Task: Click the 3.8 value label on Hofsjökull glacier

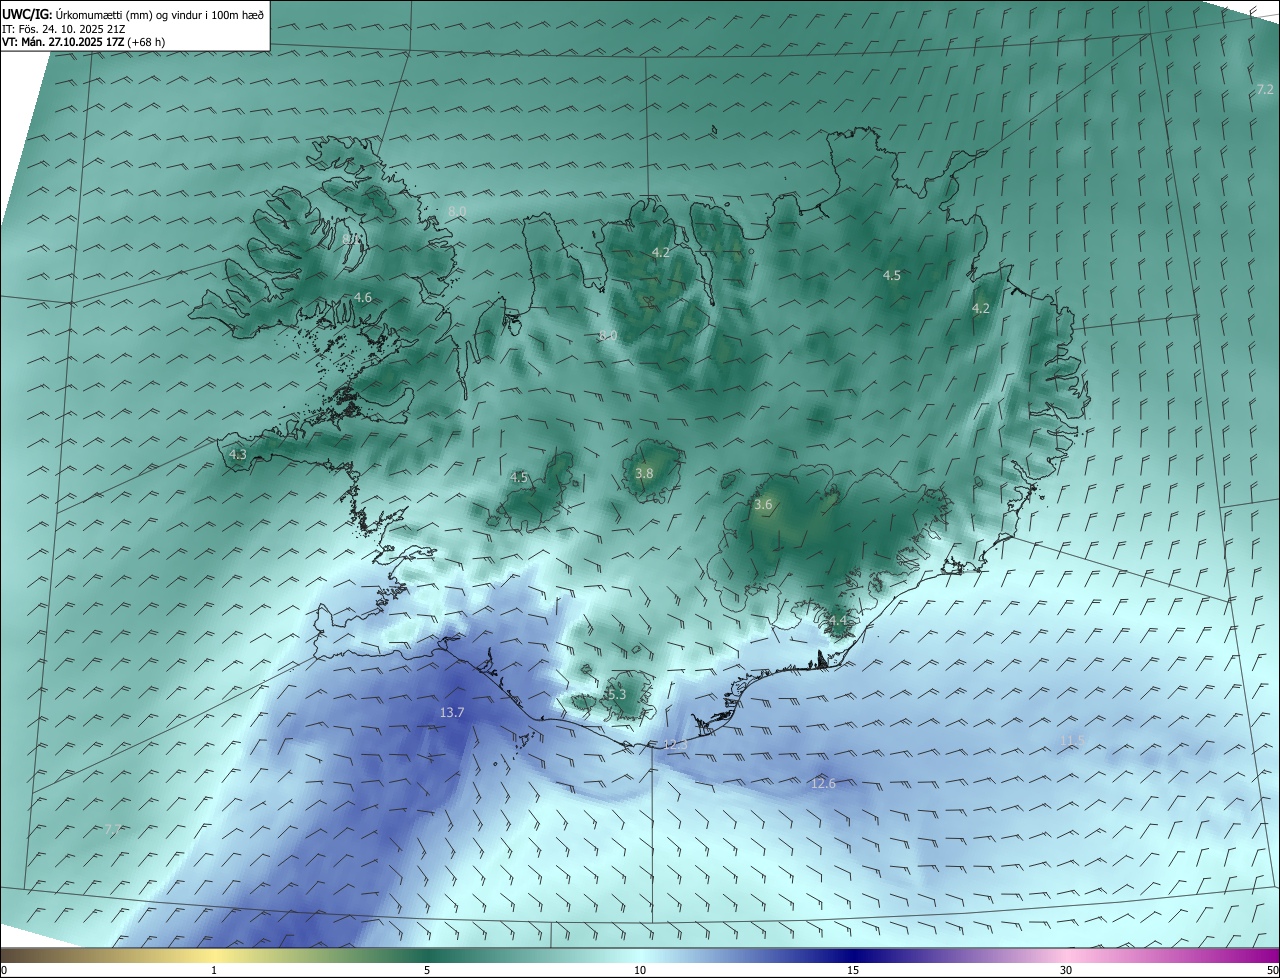Action: [644, 473]
